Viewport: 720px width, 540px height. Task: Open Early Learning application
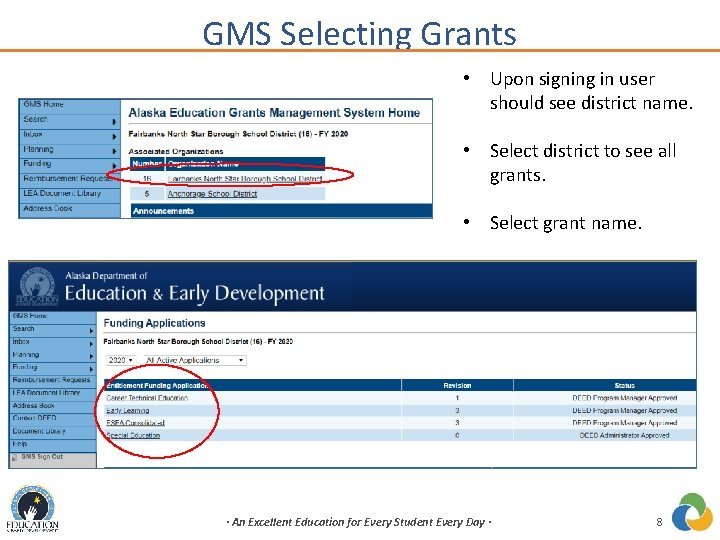pyautogui.click(x=128, y=411)
